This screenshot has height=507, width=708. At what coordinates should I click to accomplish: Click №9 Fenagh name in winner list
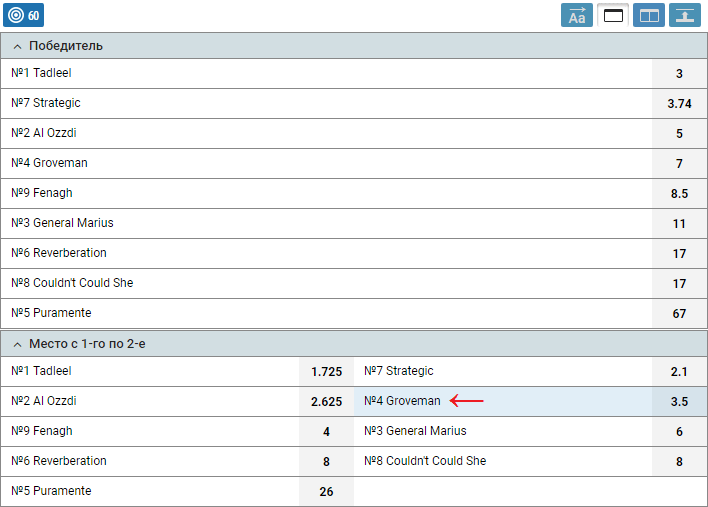[x=42, y=193]
